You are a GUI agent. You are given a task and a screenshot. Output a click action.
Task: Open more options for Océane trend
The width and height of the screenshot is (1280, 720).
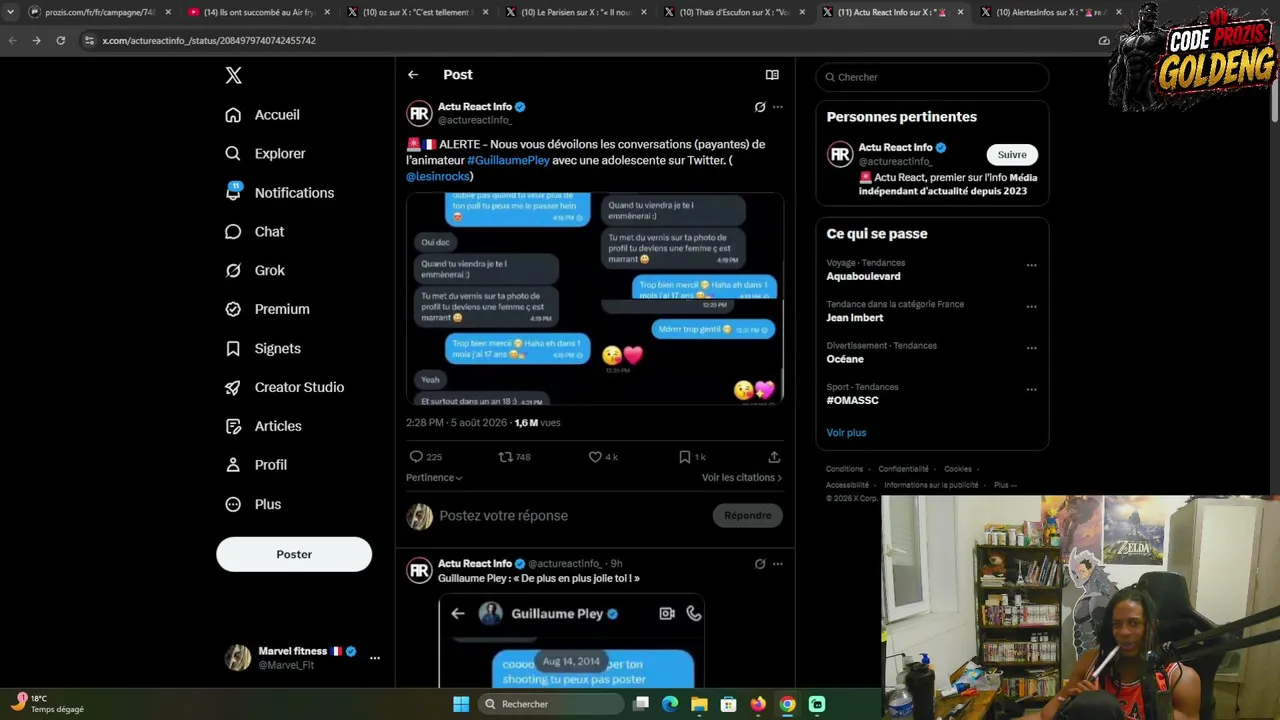(x=1031, y=348)
